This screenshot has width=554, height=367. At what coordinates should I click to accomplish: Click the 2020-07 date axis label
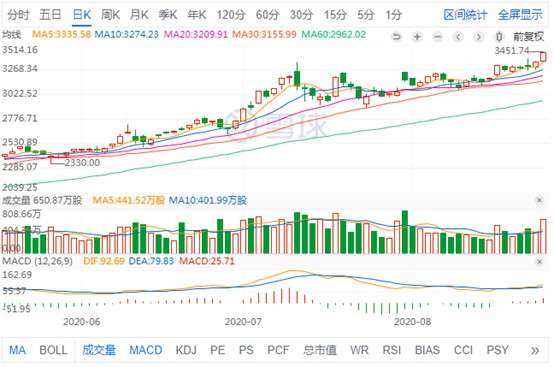[243, 322]
